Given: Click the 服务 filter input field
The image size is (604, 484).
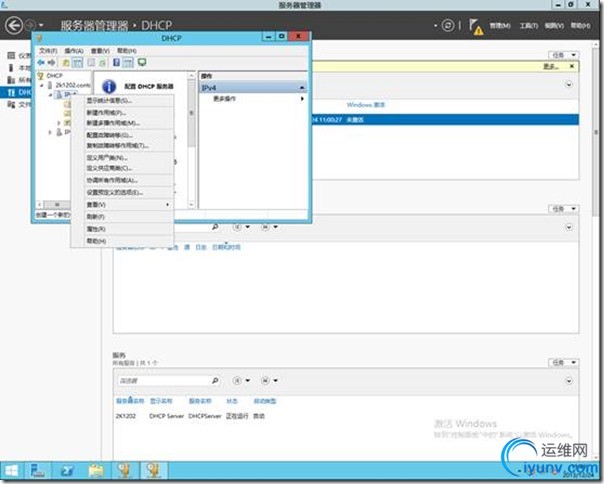Looking at the screenshot, I should click(x=164, y=381).
